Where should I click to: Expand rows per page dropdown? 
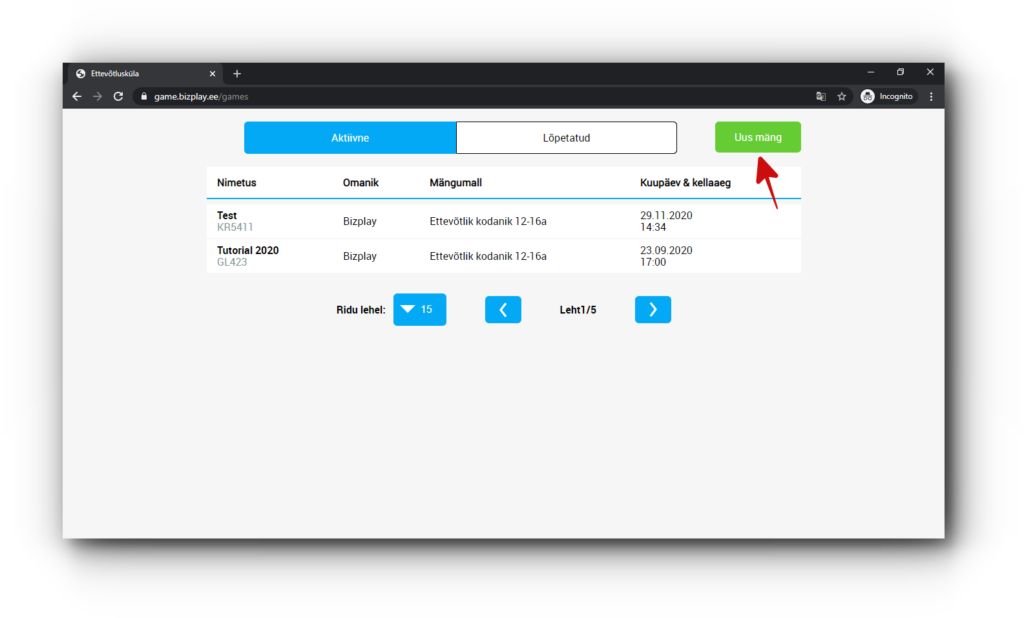pyautogui.click(x=419, y=310)
